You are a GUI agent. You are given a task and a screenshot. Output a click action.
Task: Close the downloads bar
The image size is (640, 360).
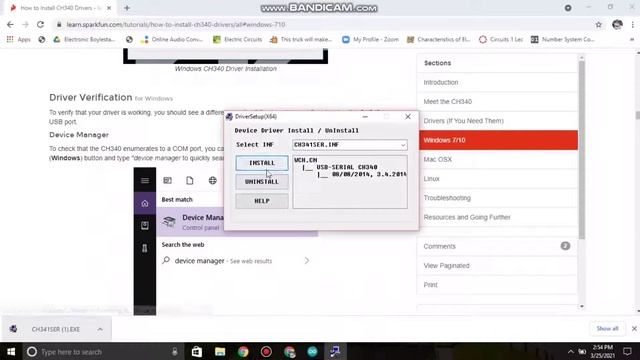click(634, 329)
